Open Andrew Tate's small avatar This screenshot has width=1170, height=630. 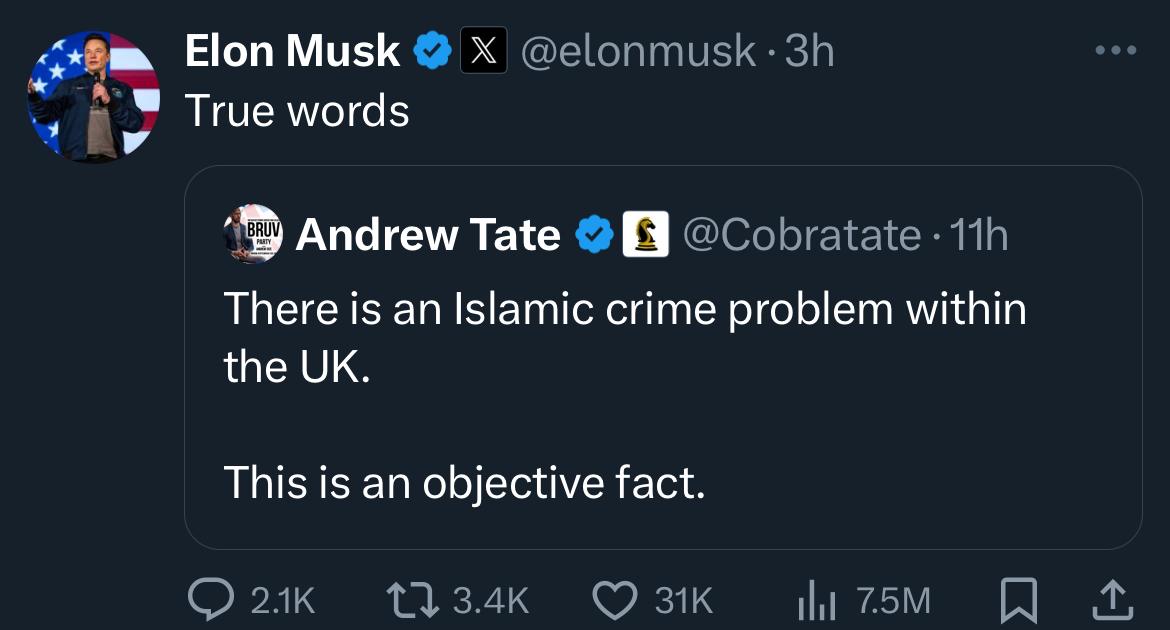pos(253,236)
